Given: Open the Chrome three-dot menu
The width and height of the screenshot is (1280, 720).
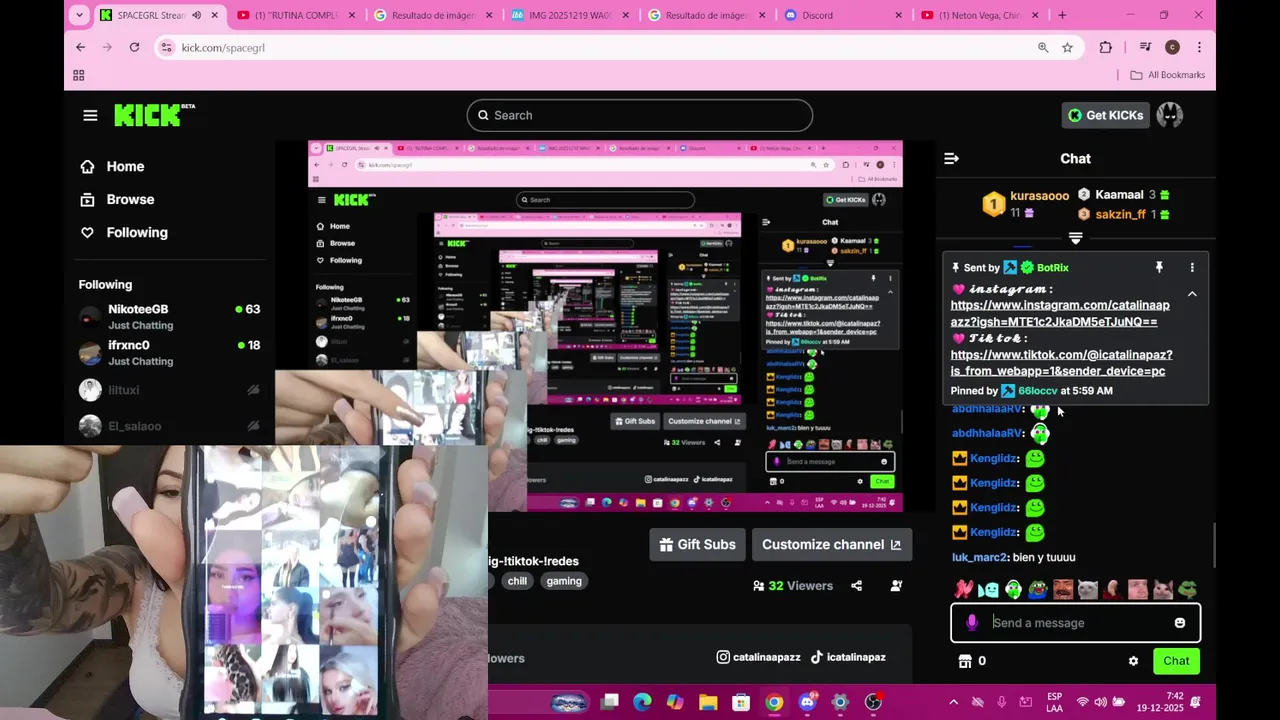Looking at the screenshot, I should pos(1199,47).
